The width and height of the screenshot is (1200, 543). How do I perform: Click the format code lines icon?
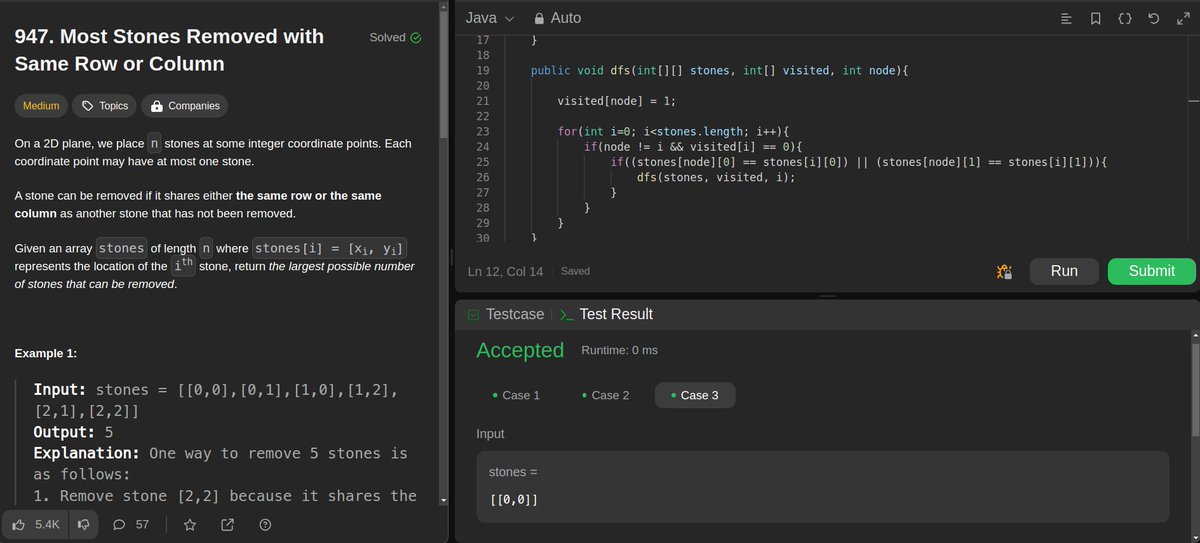tap(1066, 18)
